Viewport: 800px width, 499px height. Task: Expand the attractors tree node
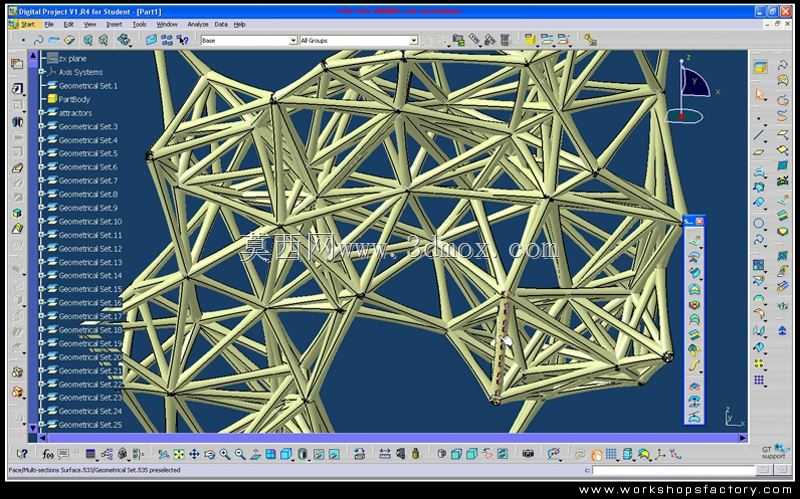point(42,113)
